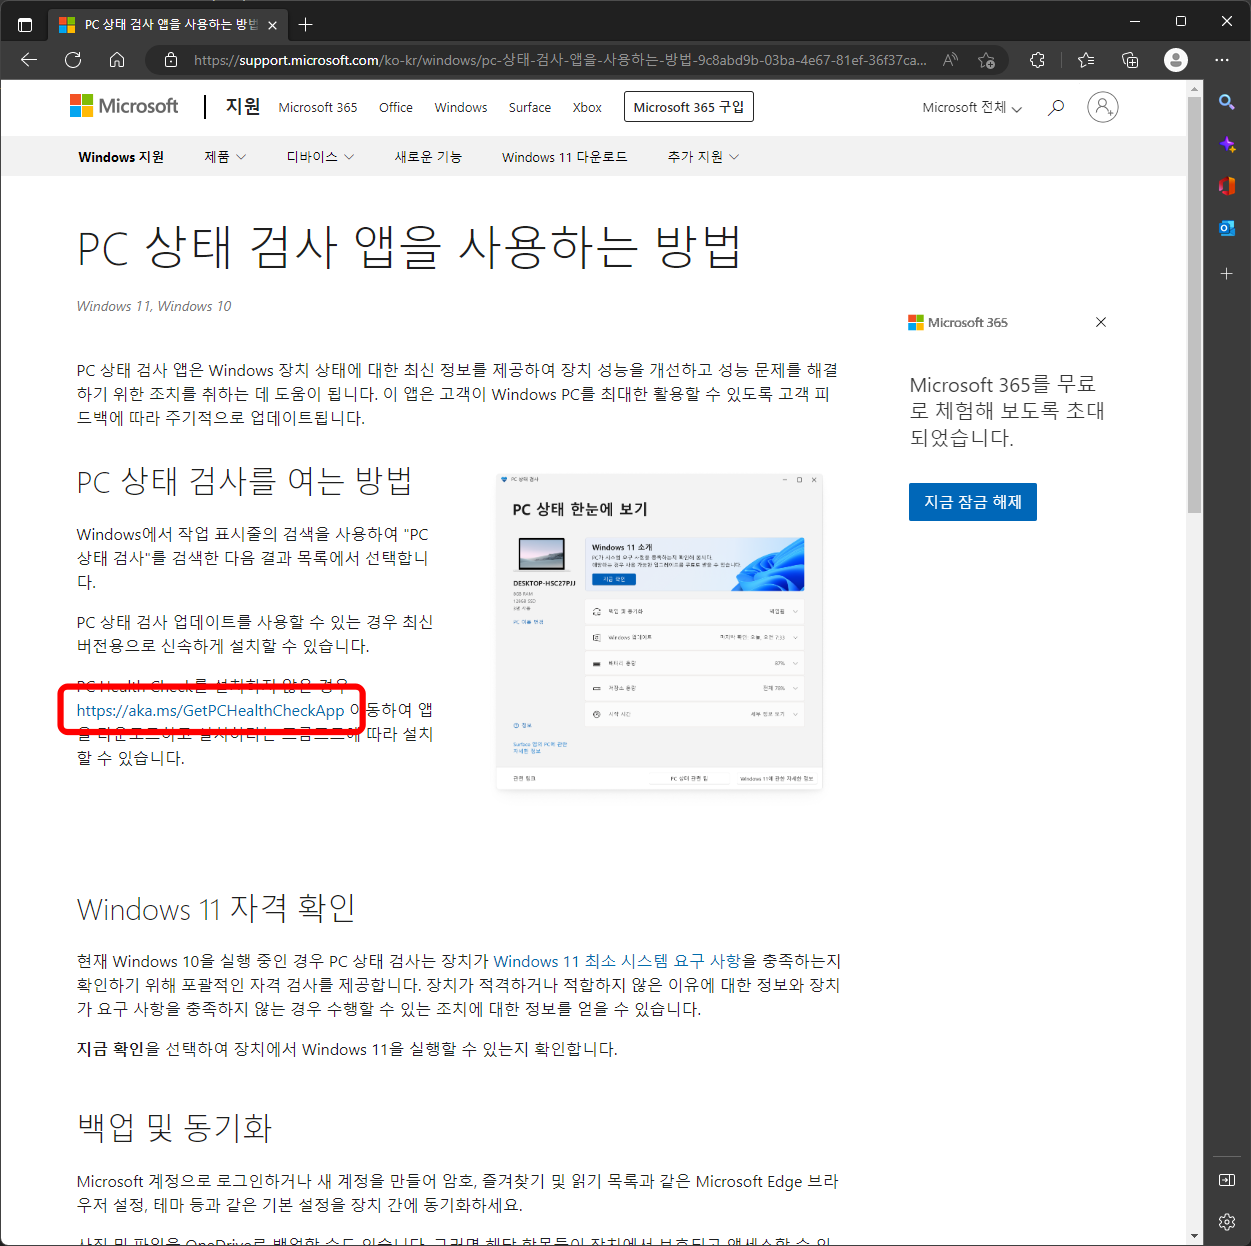Open Outlook from the Edge sidebar
1251x1246 pixels.
point(1227,228)
